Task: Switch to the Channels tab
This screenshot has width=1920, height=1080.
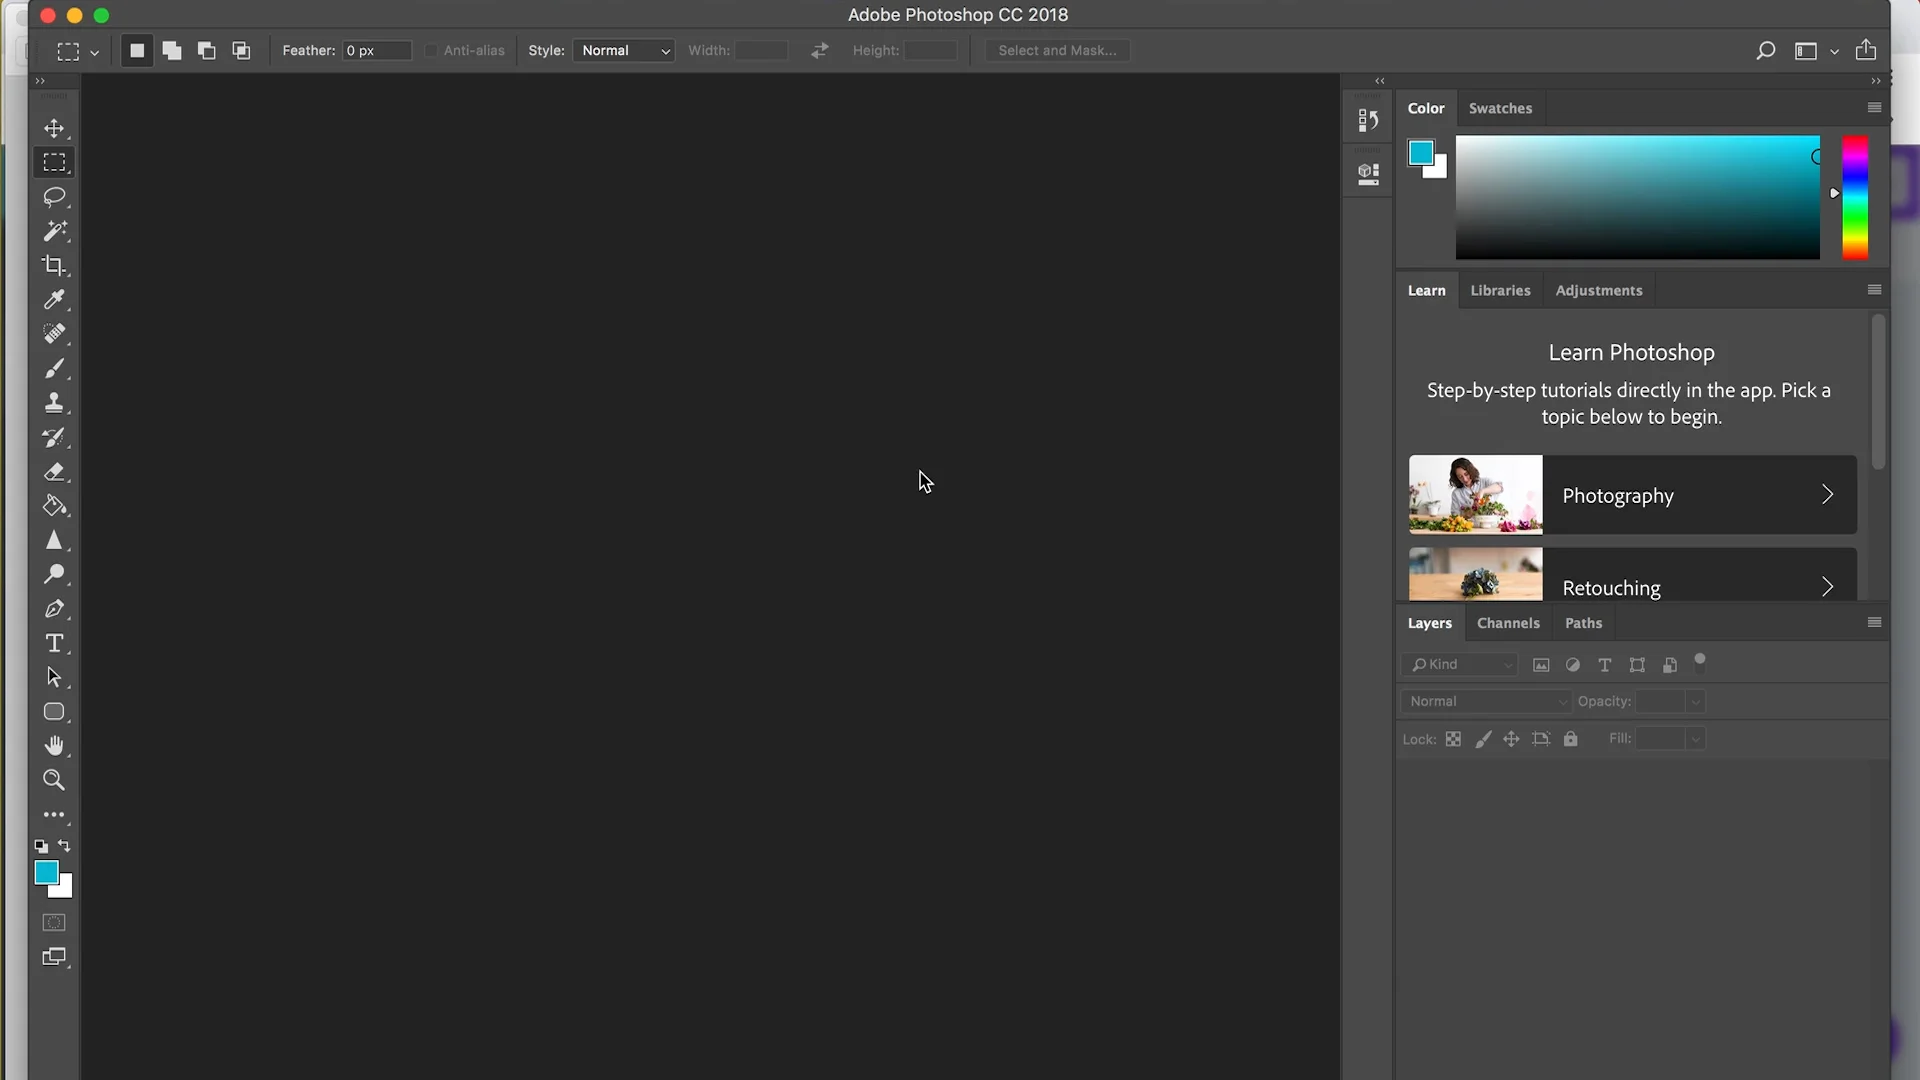Action: coord(1508,622)
